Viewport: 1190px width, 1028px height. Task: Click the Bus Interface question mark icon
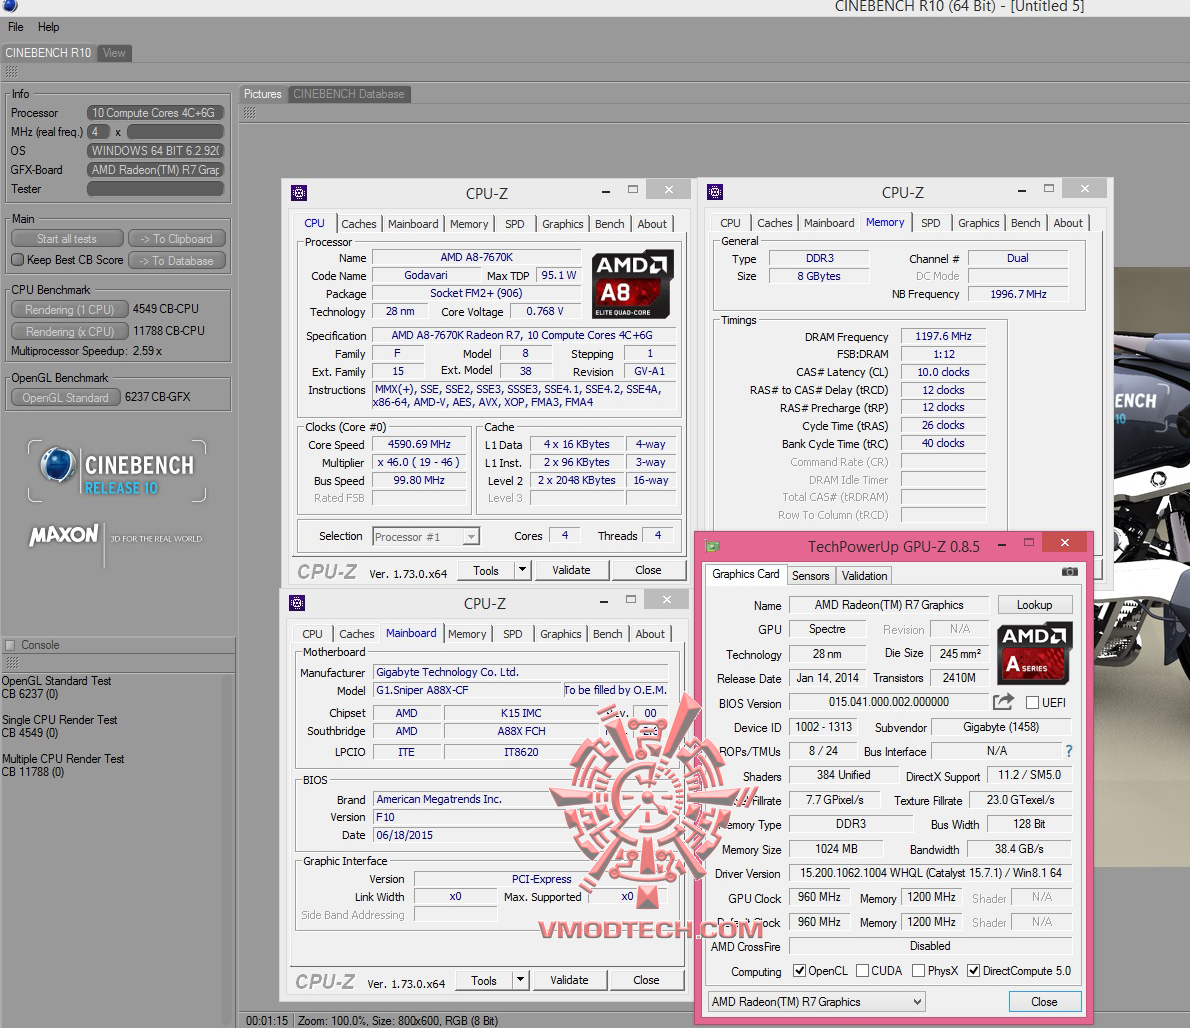pyautogui.click(x=1069, y=751)
